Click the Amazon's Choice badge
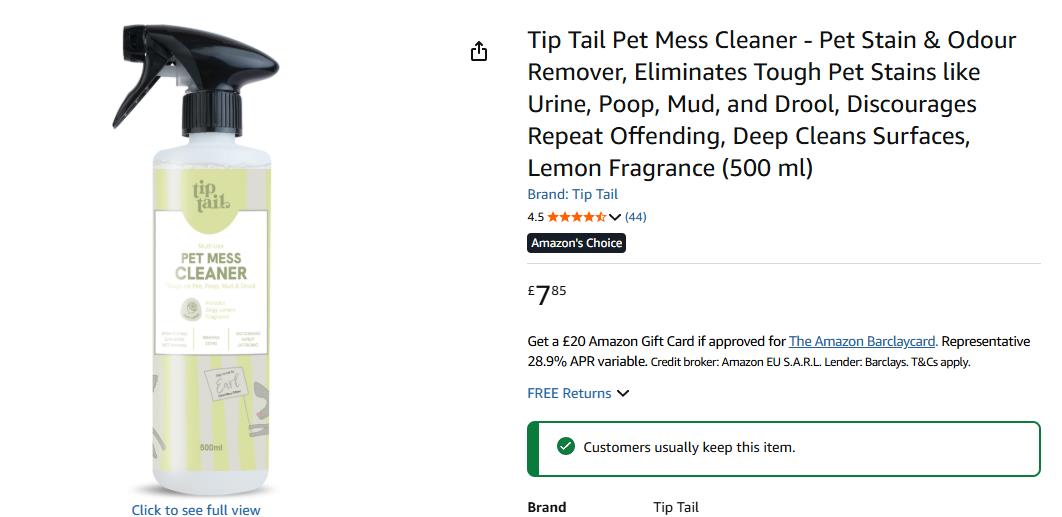This screenshot has width=1062, height=517. [576, 243]
